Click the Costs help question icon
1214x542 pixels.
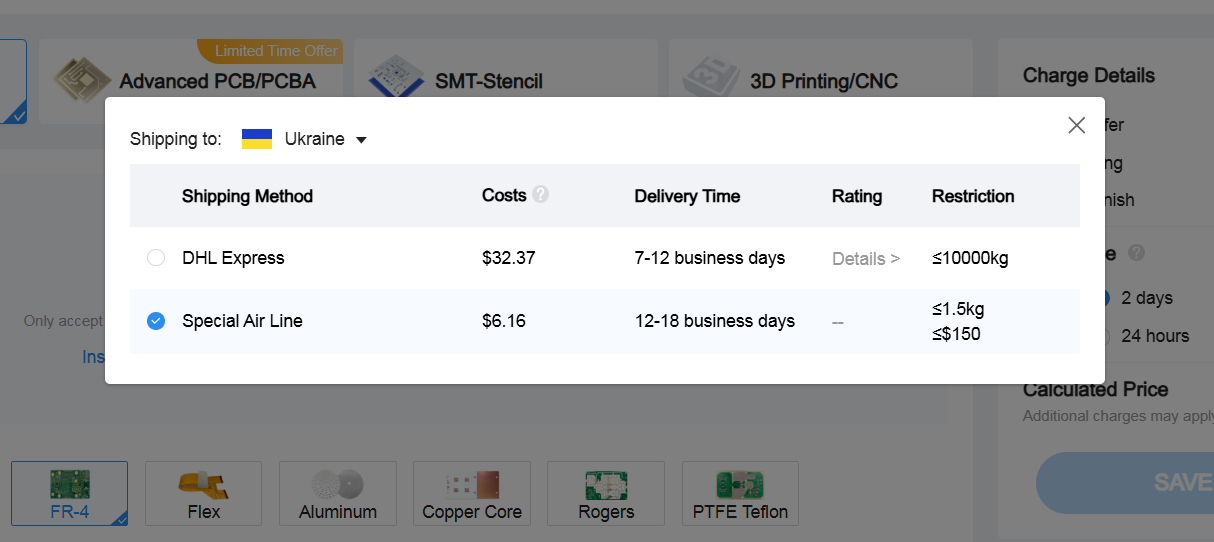click(541, 195)
